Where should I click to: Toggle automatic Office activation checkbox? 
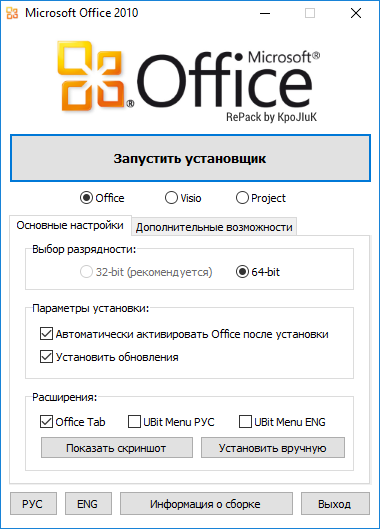click(x=46, y=334)
